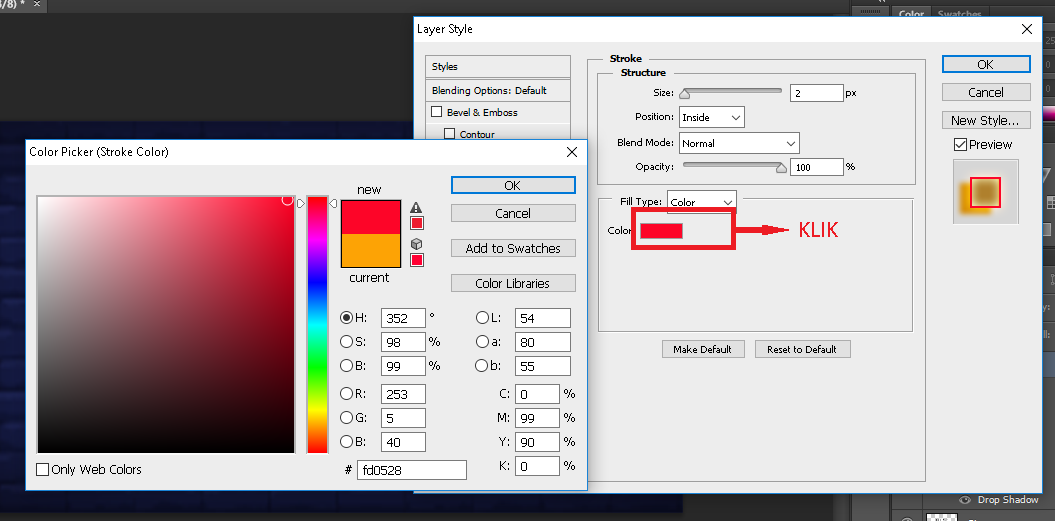Click the hex color input field
Screen dimensions: 1055x521
click(x=412, y=470)
